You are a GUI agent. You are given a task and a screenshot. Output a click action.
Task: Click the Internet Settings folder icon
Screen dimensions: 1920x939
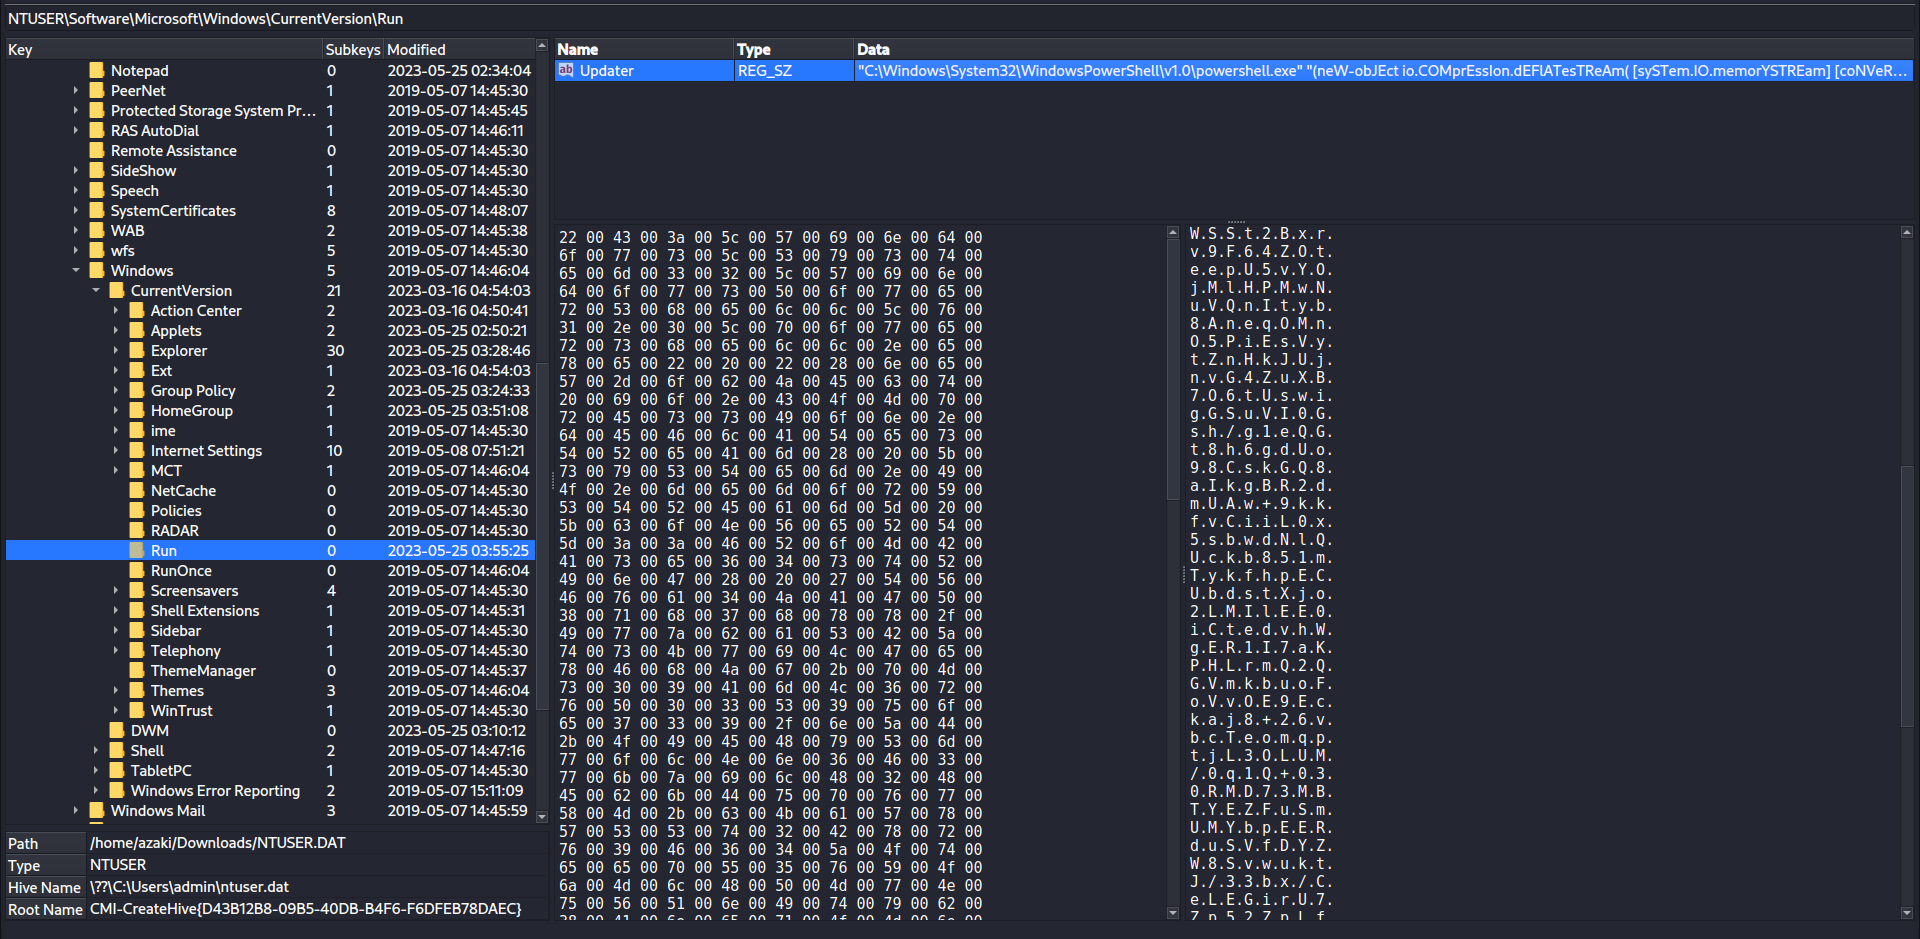coord(137,450)
